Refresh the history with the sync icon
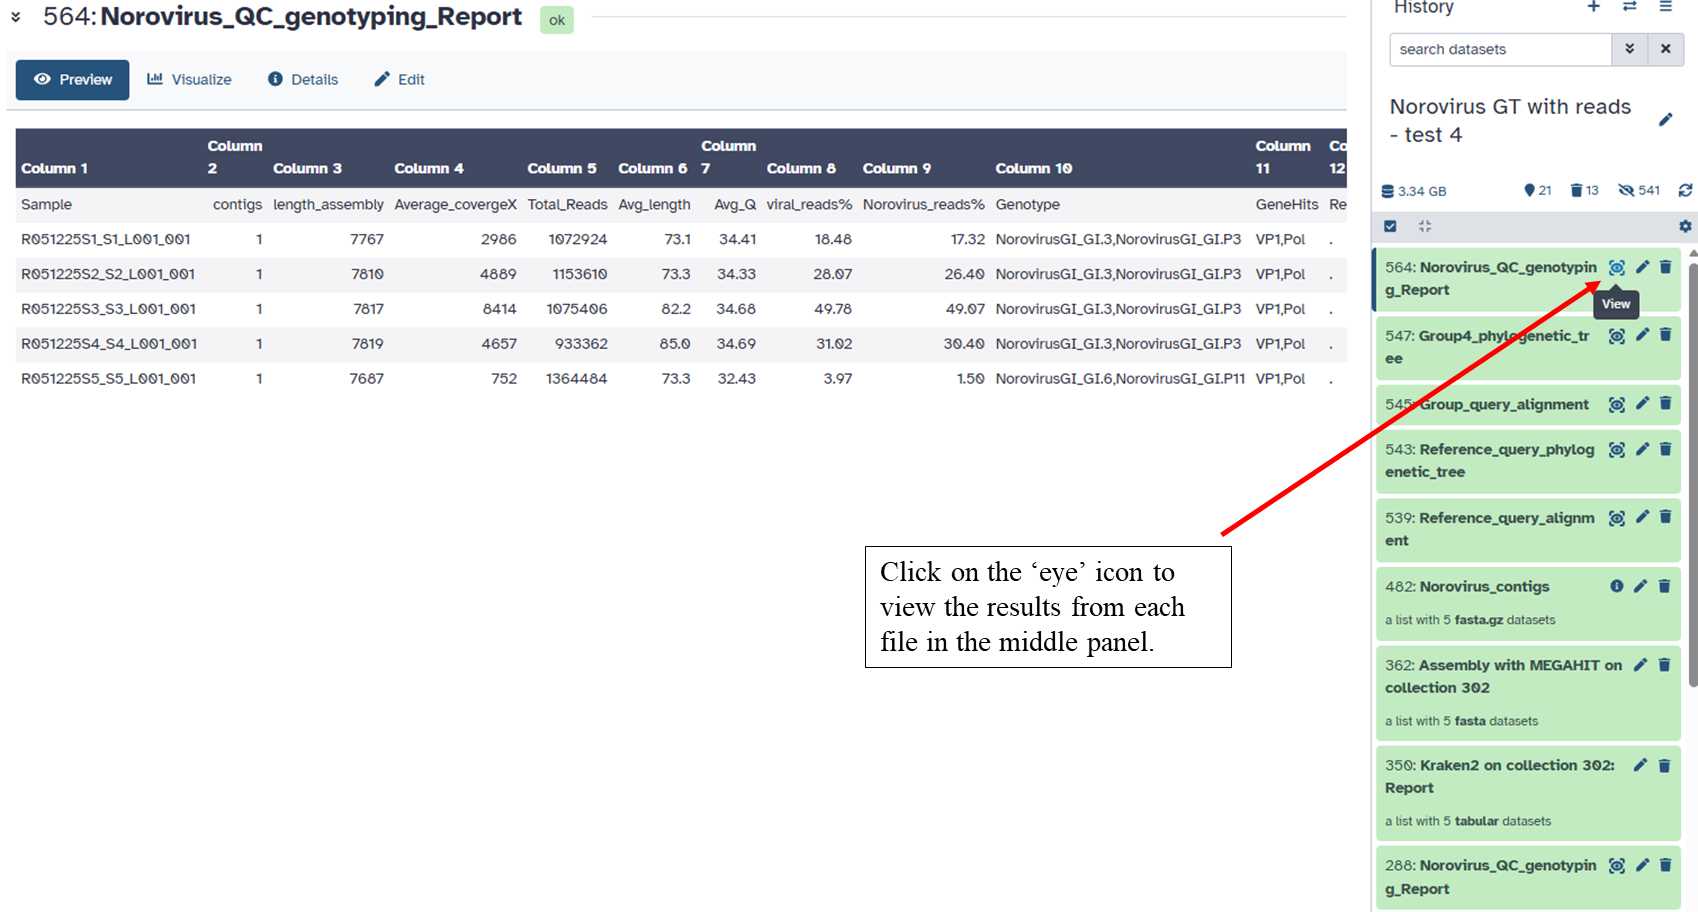1698x912 pixels. [x=1685, y=190]
